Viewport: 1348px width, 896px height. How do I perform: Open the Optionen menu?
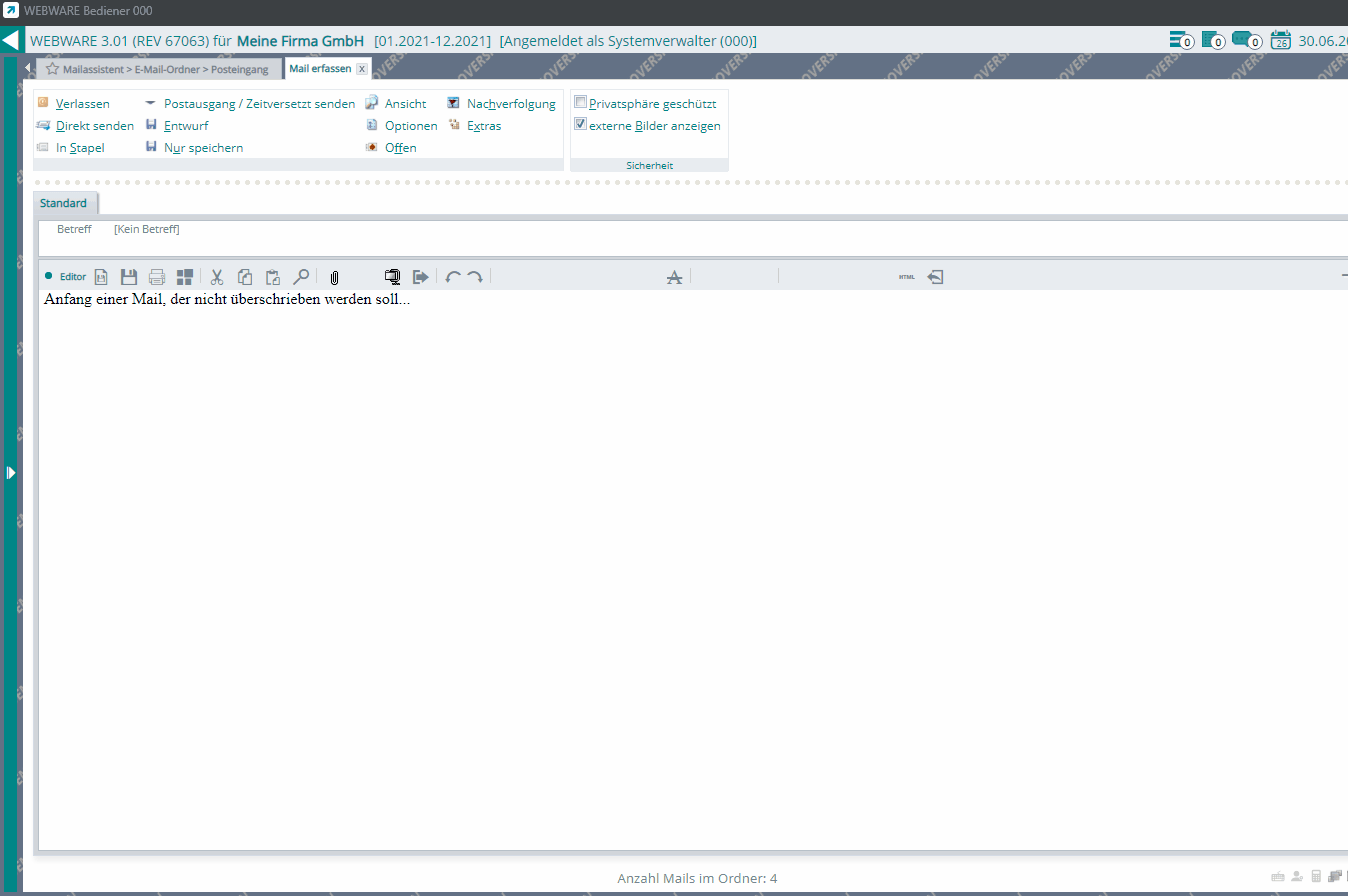point(410,126)
